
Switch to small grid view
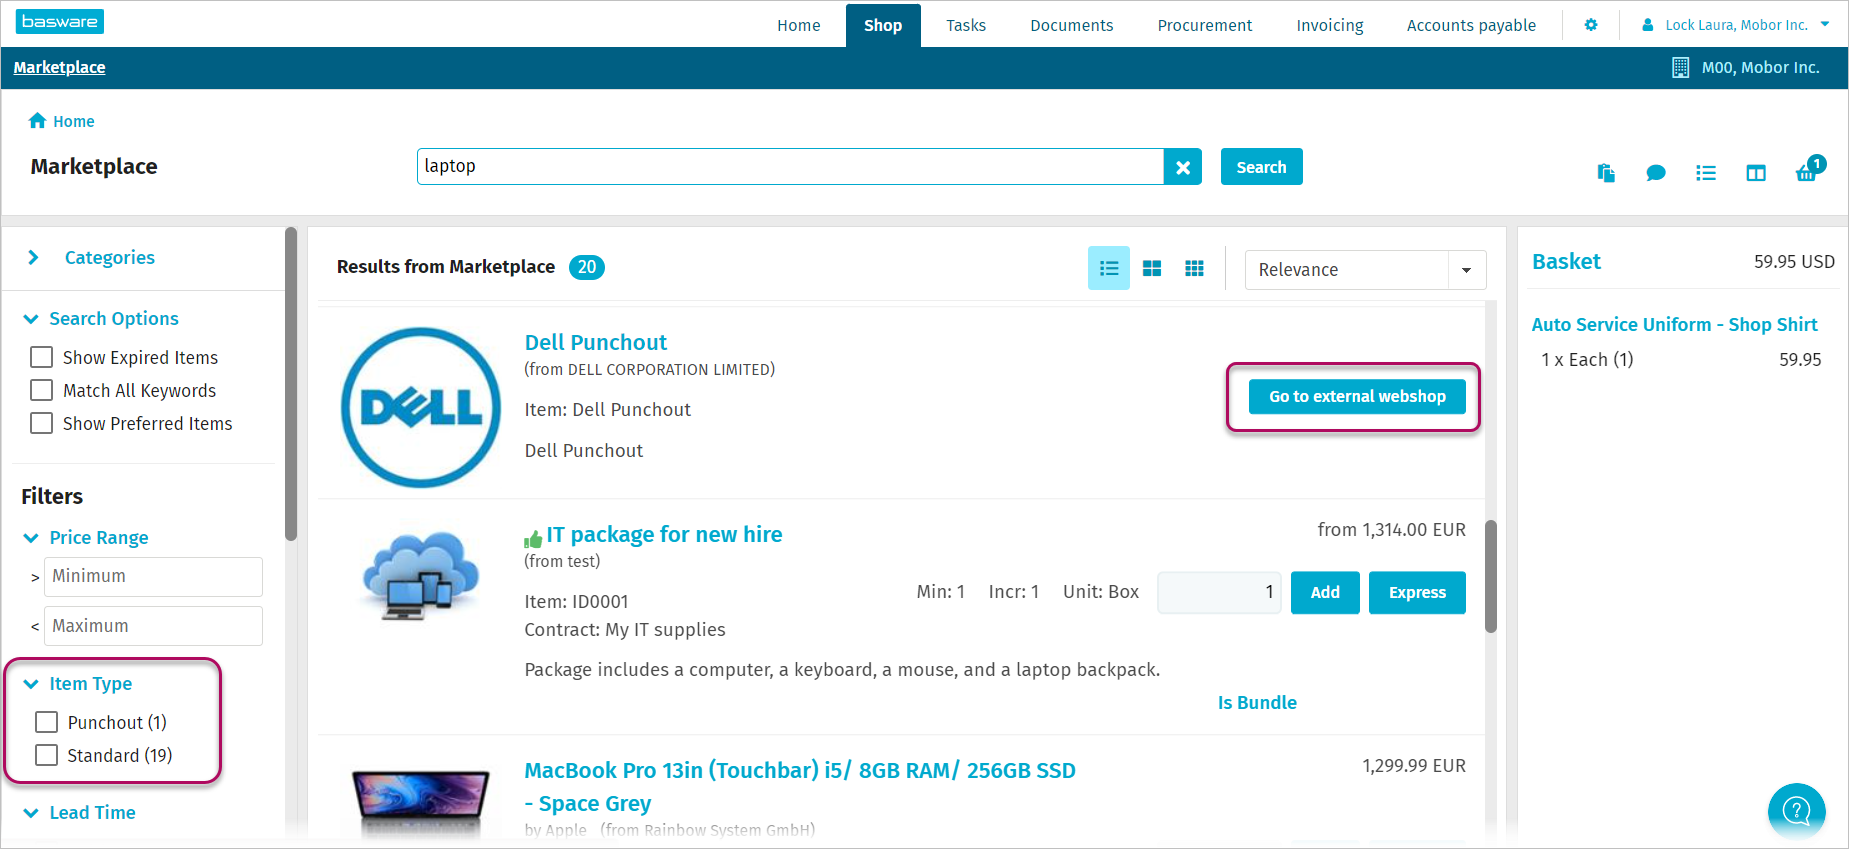[1194, 268]
